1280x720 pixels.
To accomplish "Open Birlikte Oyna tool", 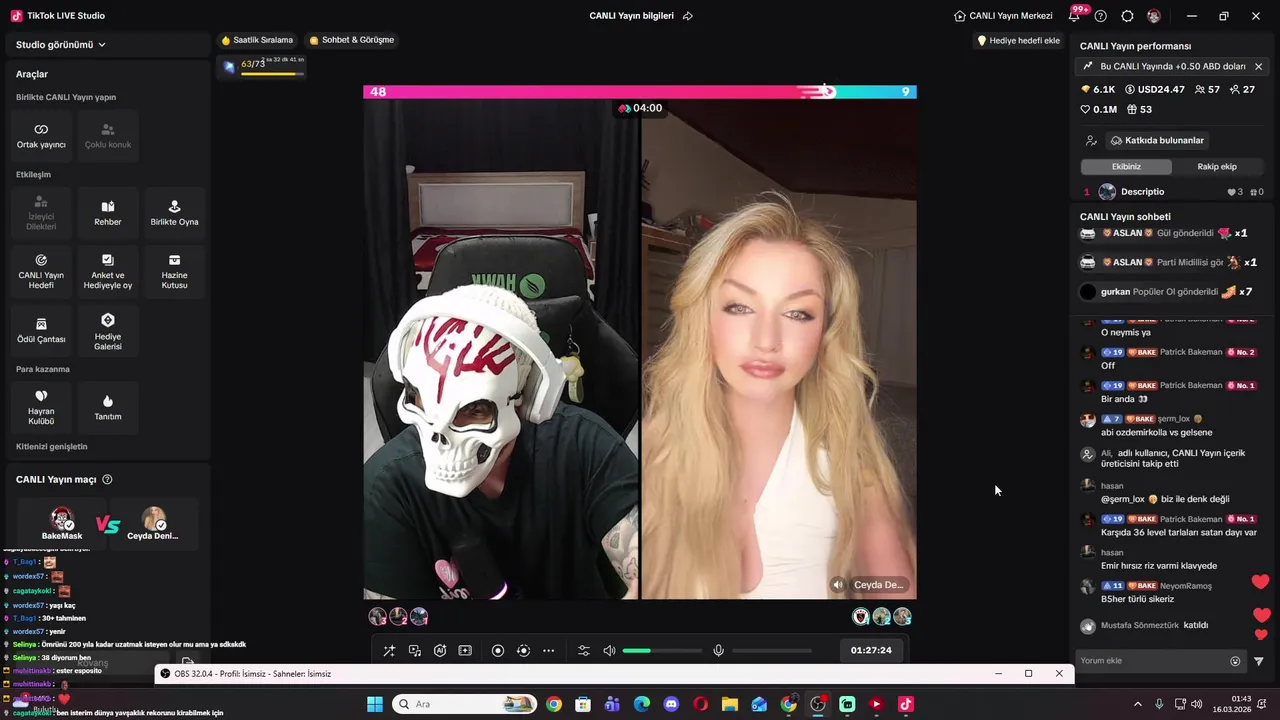I will pos(174,213).
